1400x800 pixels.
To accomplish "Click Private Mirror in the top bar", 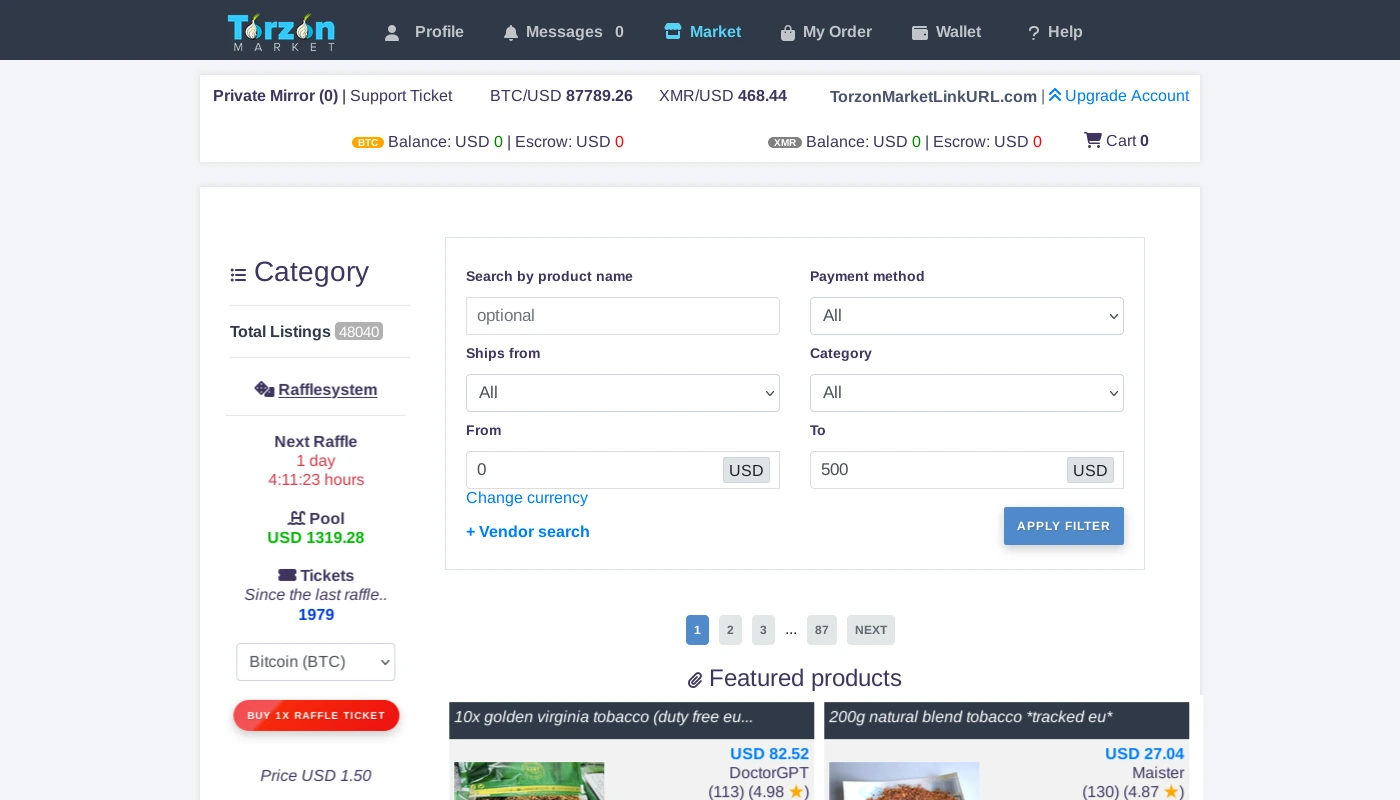I will point(275,96).
